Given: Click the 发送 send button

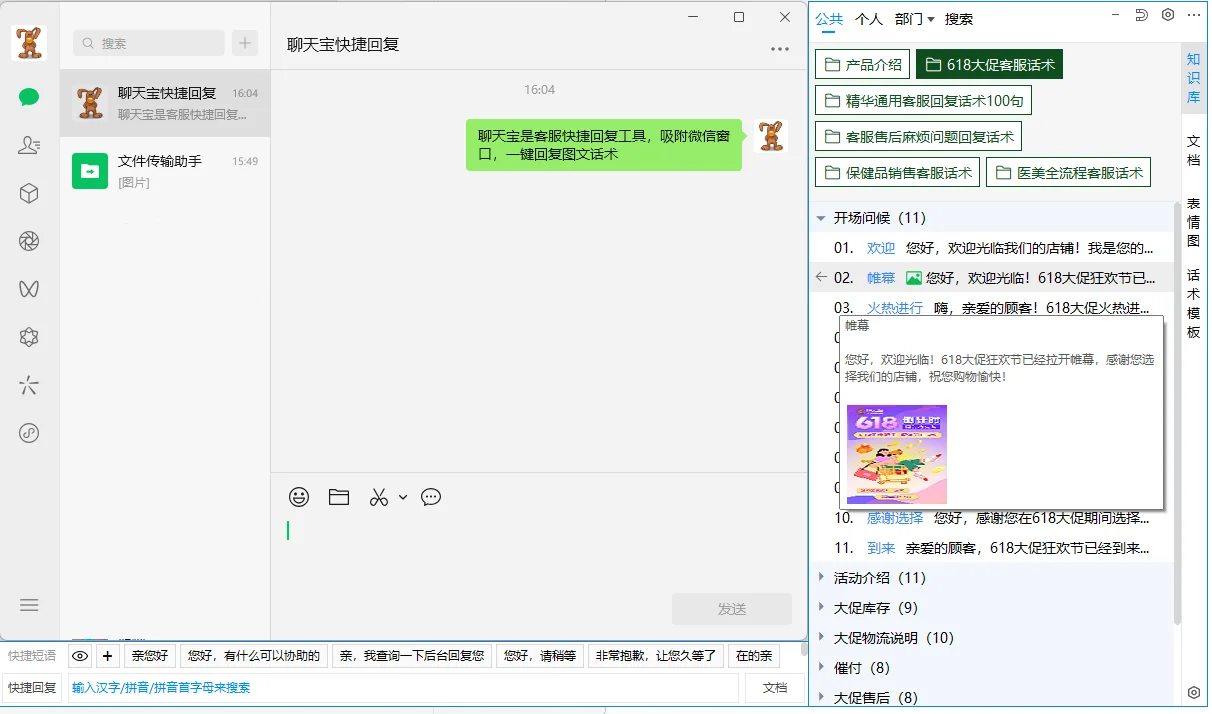Looking at the screenshot, I should point(732,609).
